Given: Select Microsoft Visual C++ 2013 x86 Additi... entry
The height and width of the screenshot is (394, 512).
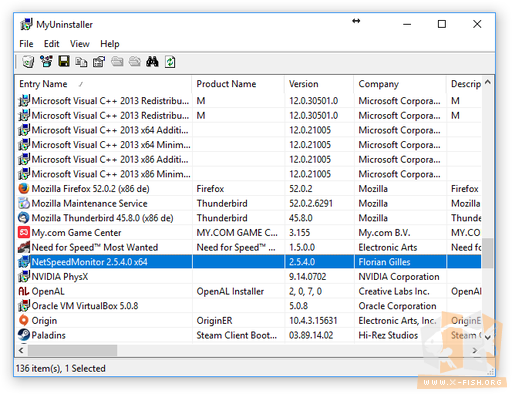Looking at the screenshot, I should pos(110,159).
